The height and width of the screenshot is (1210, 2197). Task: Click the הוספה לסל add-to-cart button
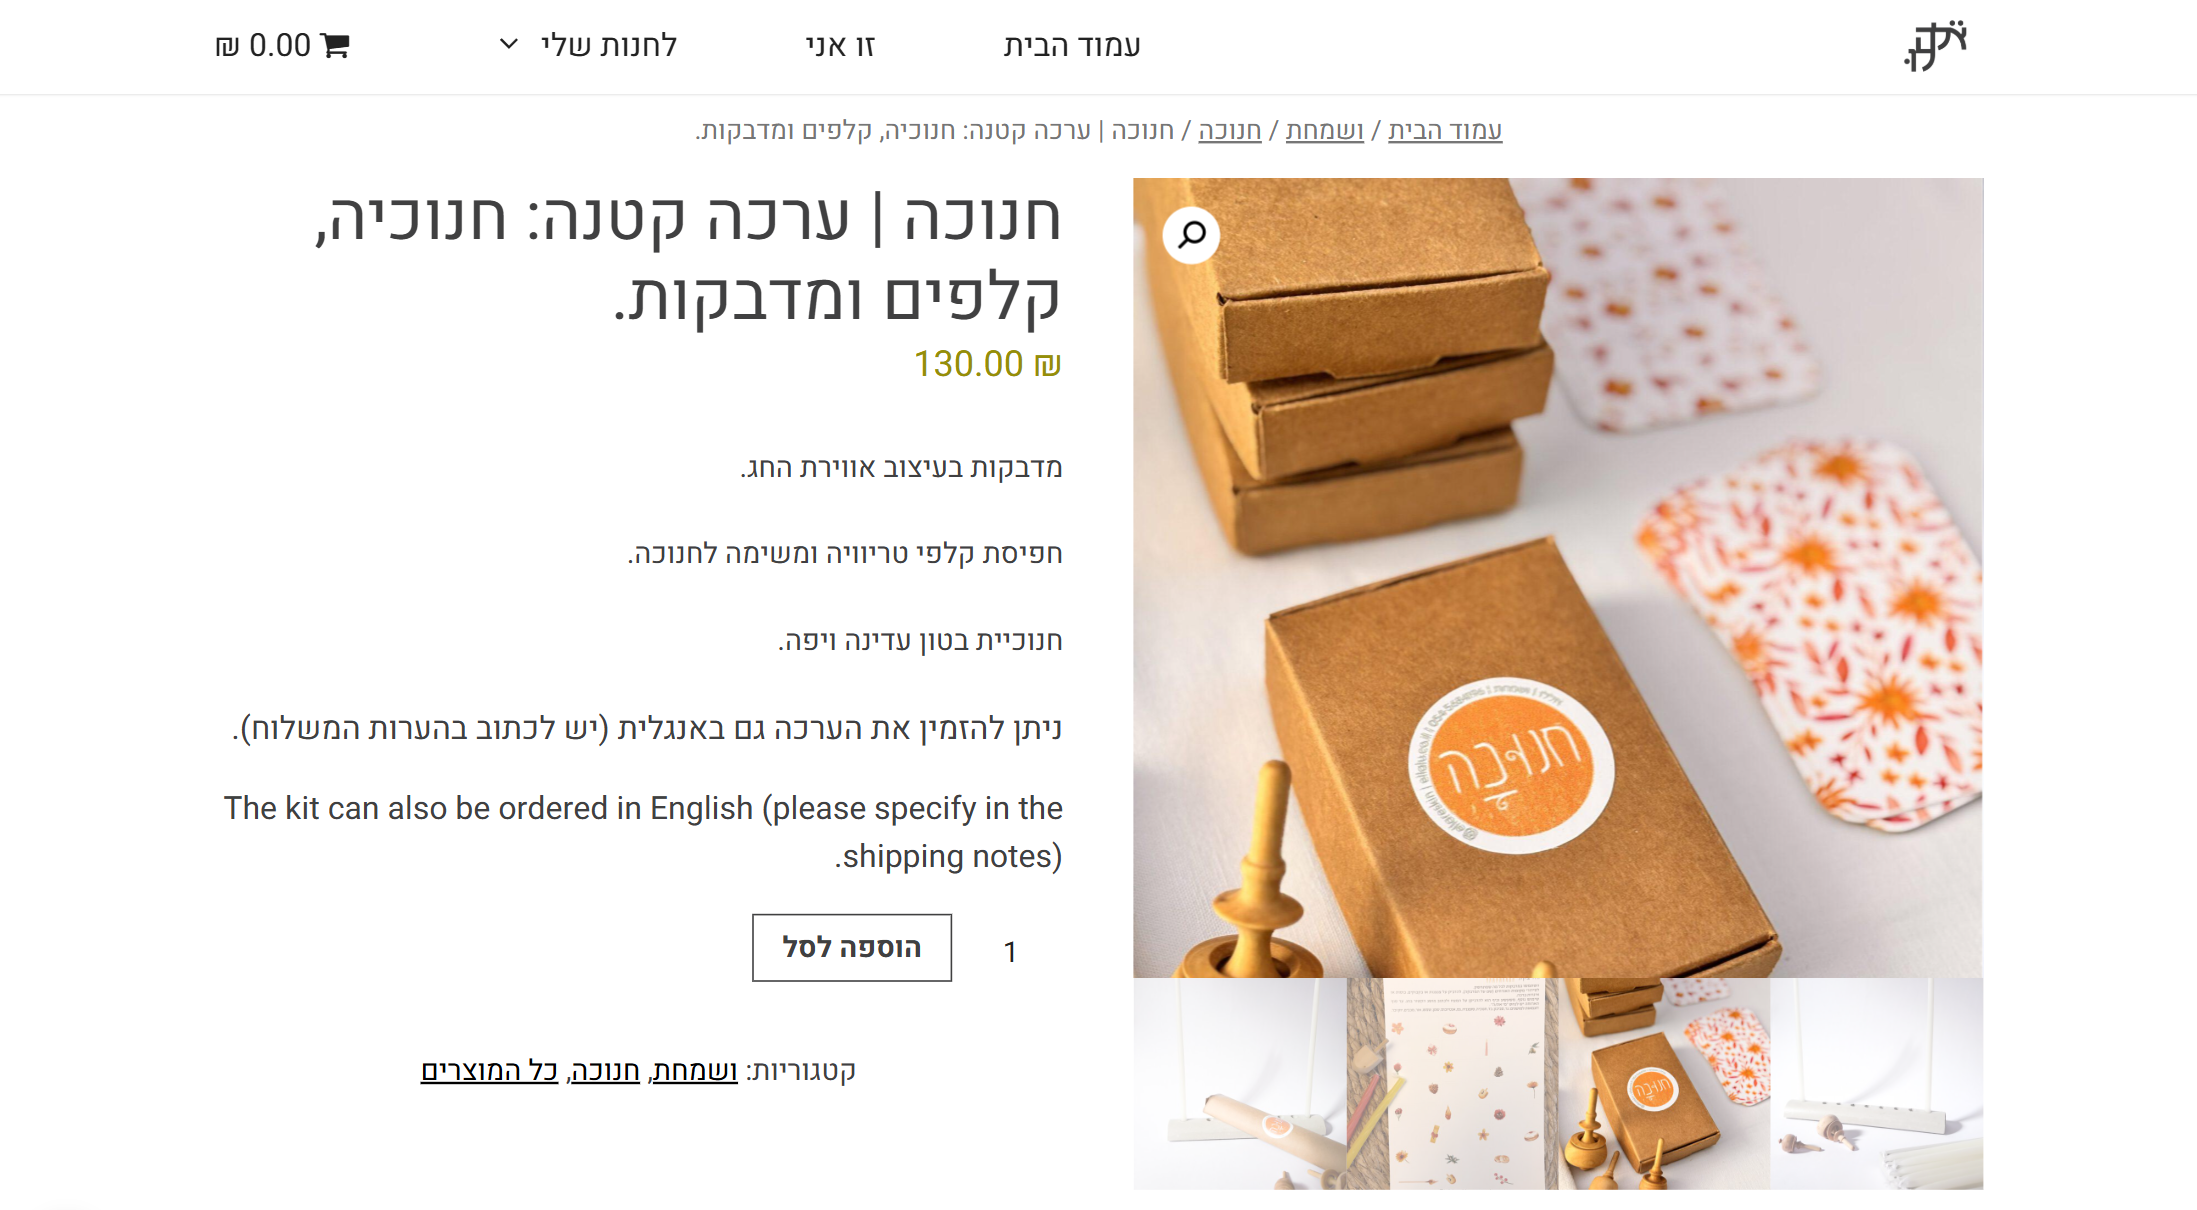pos(852,947)
